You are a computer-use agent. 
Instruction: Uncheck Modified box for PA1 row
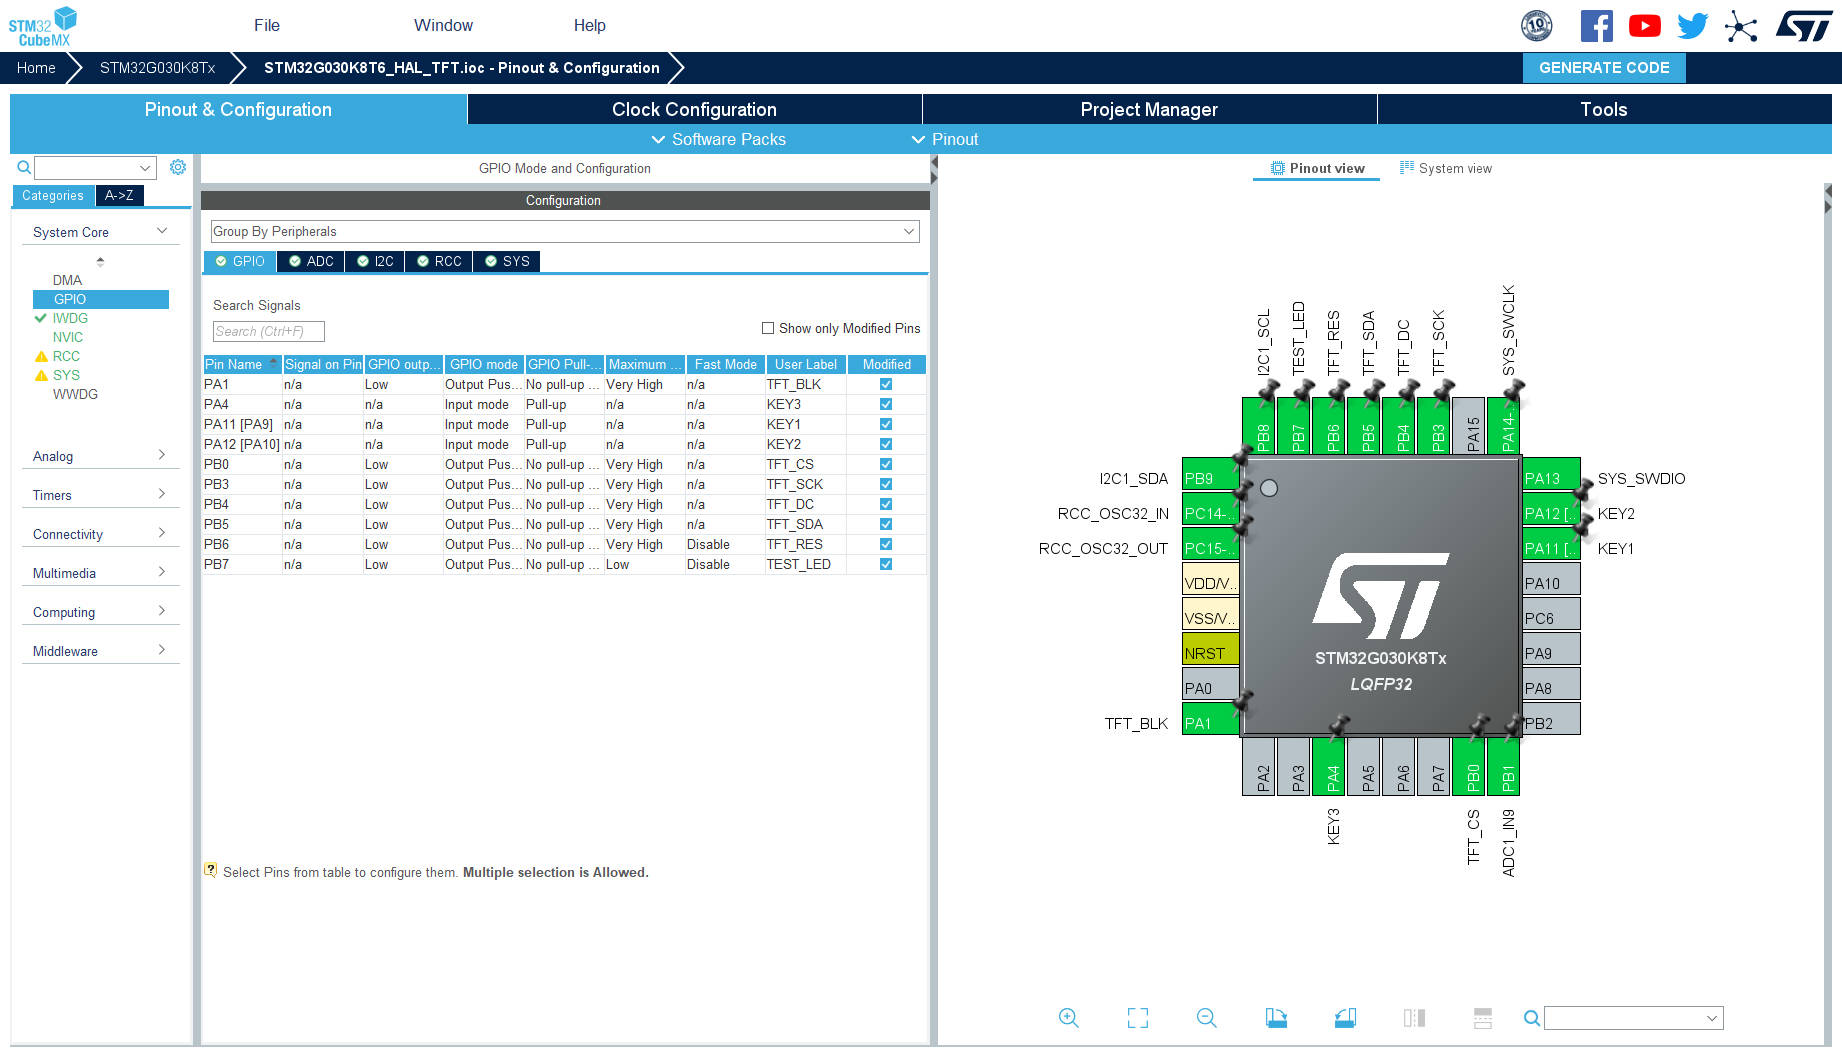click(x=885, y=384)
